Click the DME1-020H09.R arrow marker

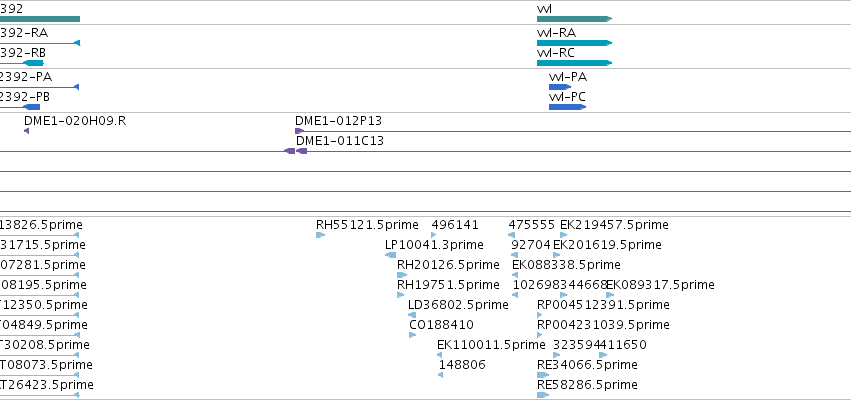pos(27,131)
